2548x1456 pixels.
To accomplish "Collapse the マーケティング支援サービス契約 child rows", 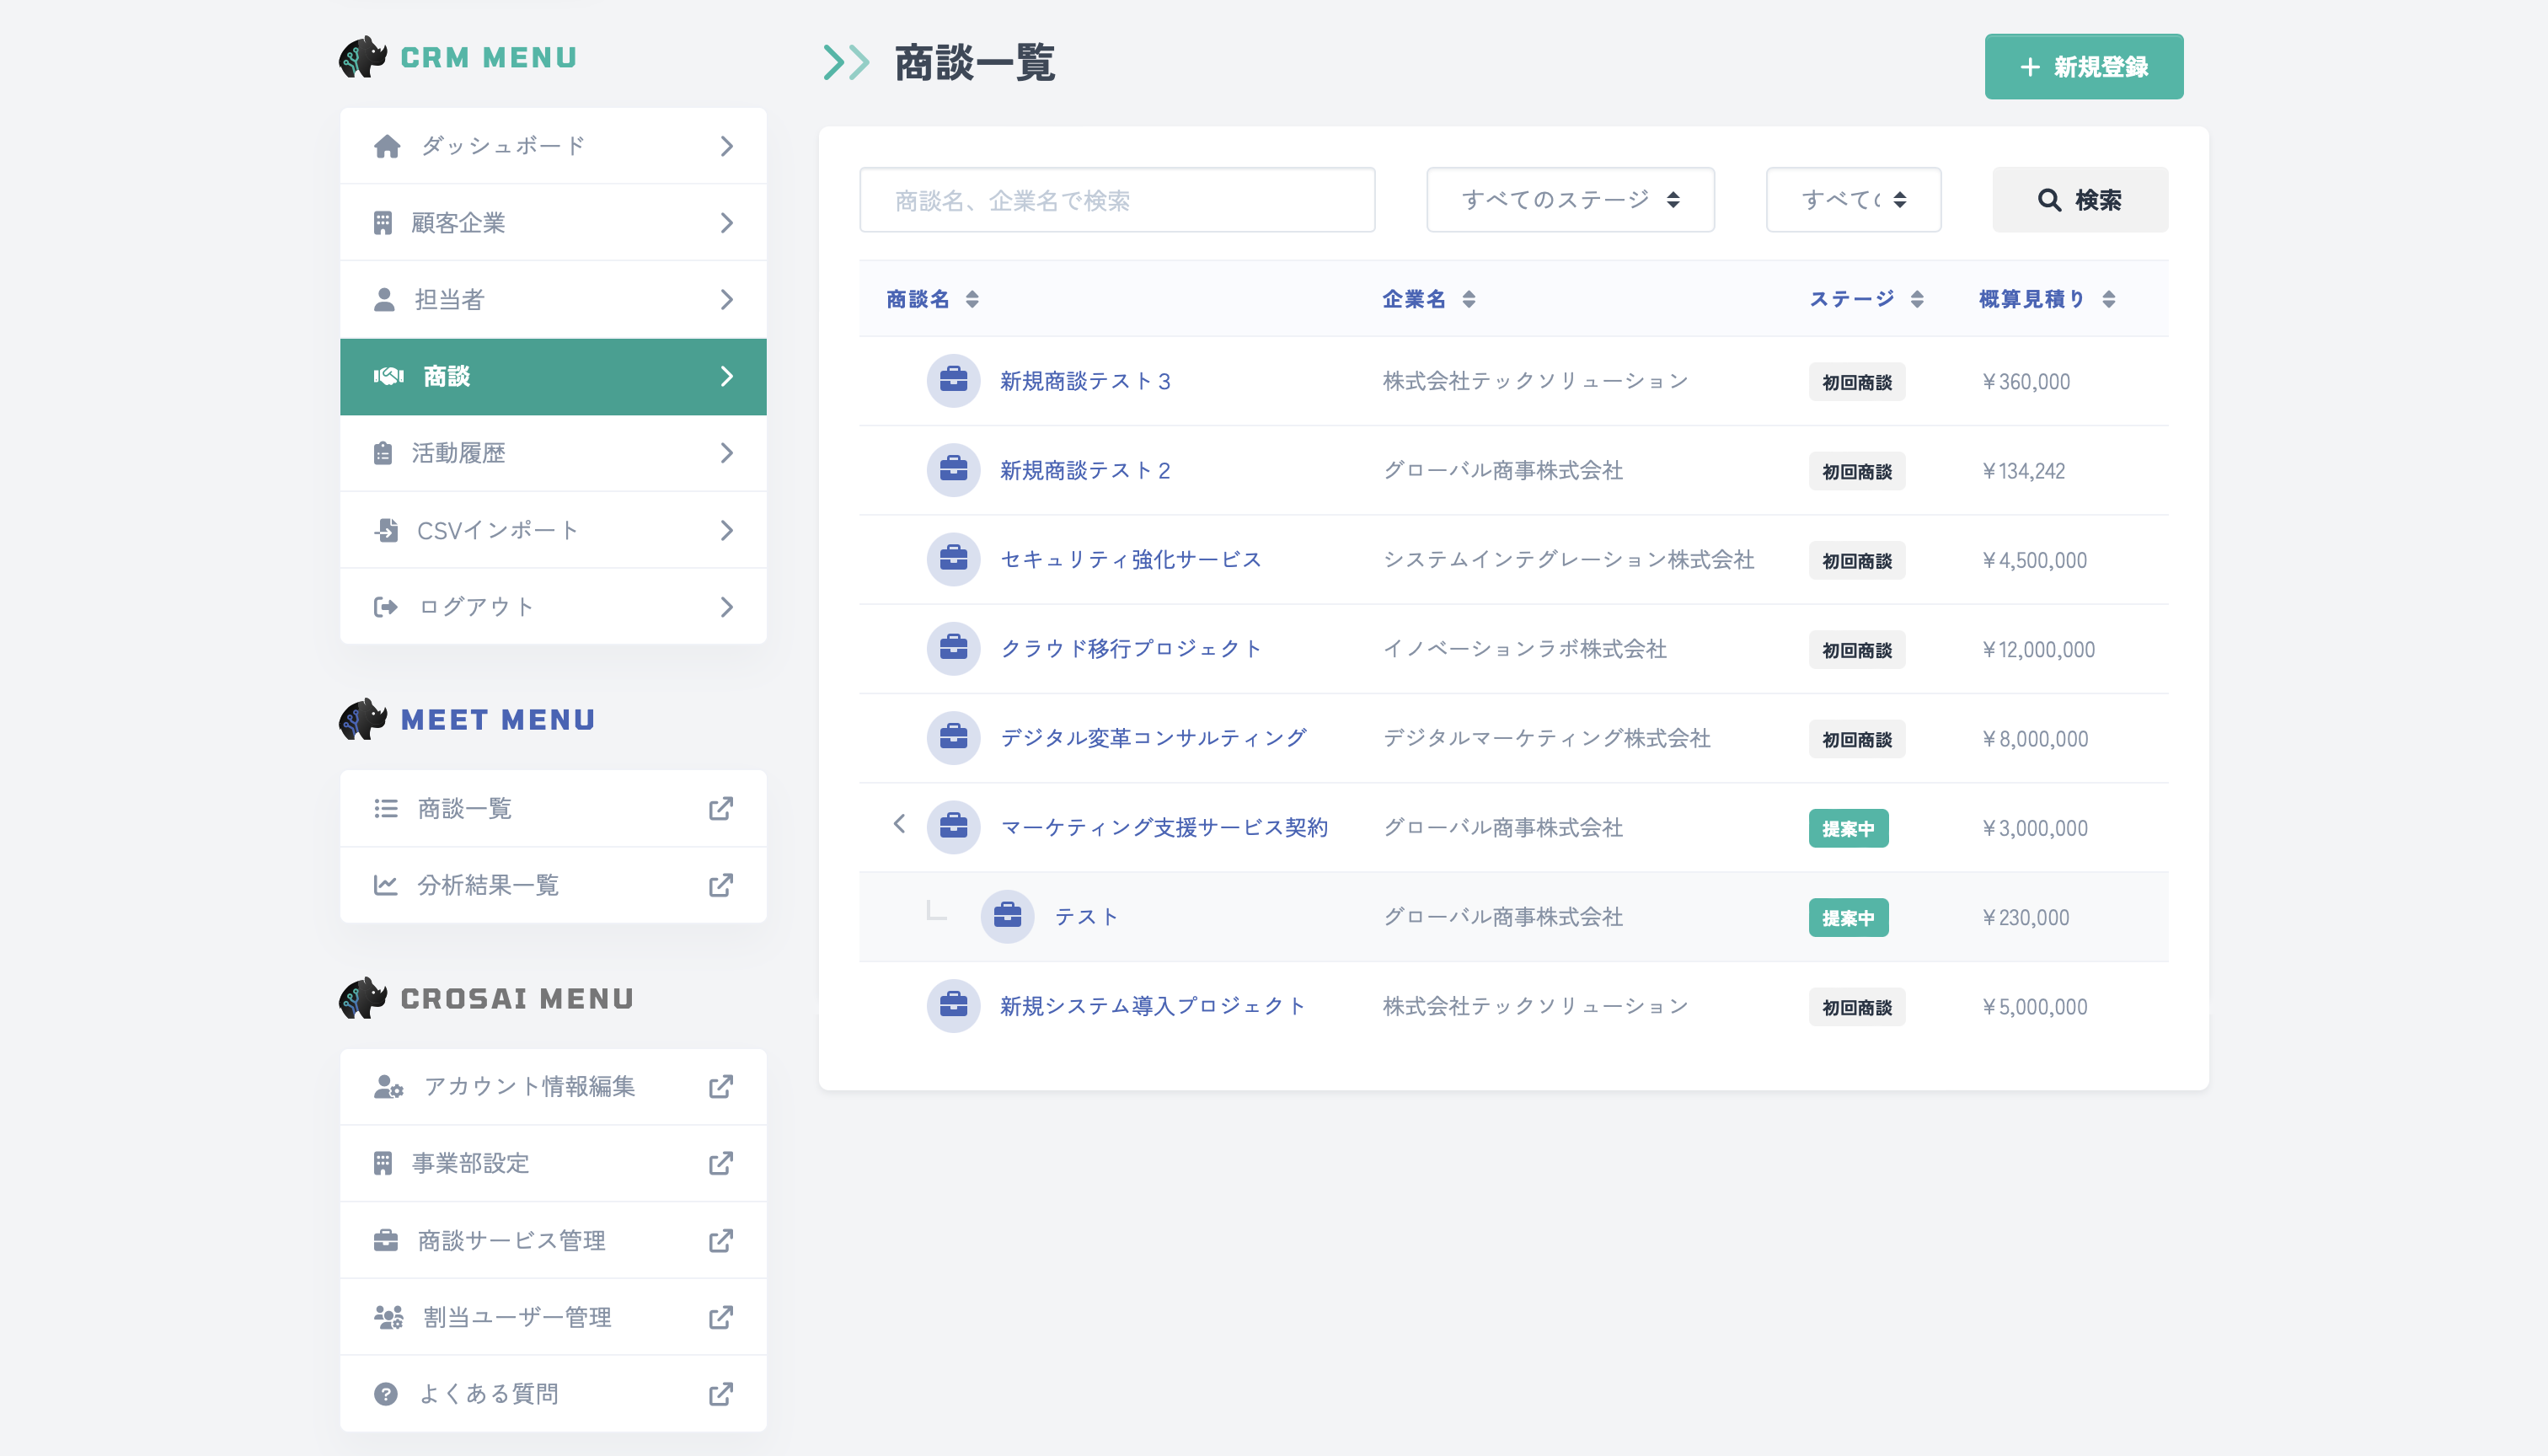I will [x=899, y=825].
